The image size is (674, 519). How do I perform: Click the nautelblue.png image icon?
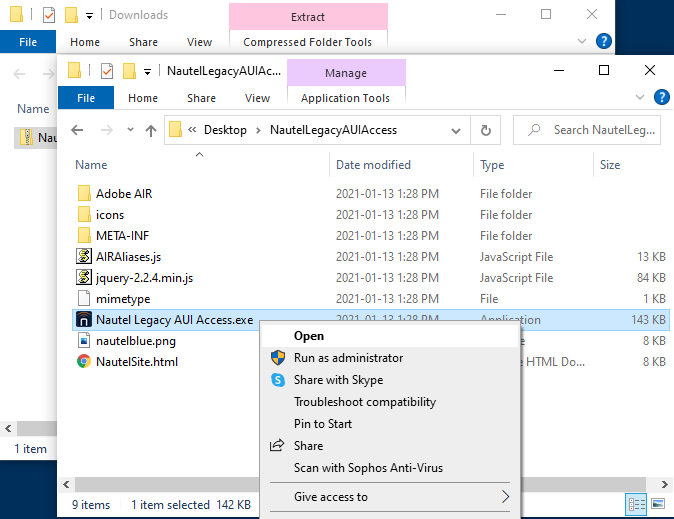coord(84,341)
